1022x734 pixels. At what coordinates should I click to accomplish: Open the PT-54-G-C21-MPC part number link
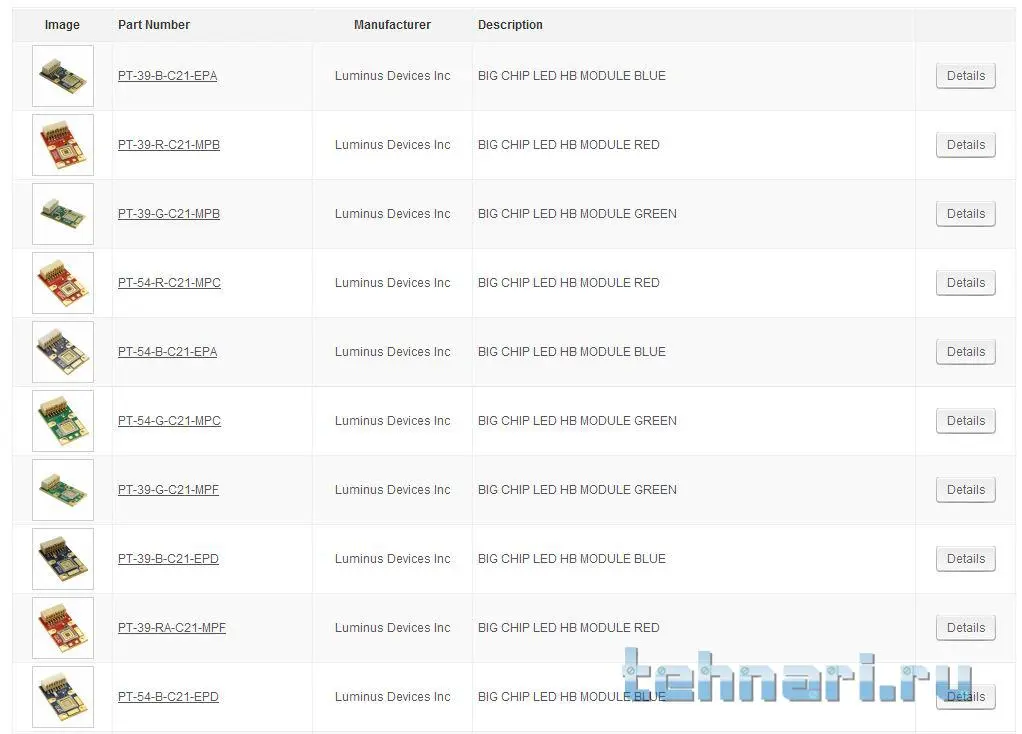coord(169,421)
